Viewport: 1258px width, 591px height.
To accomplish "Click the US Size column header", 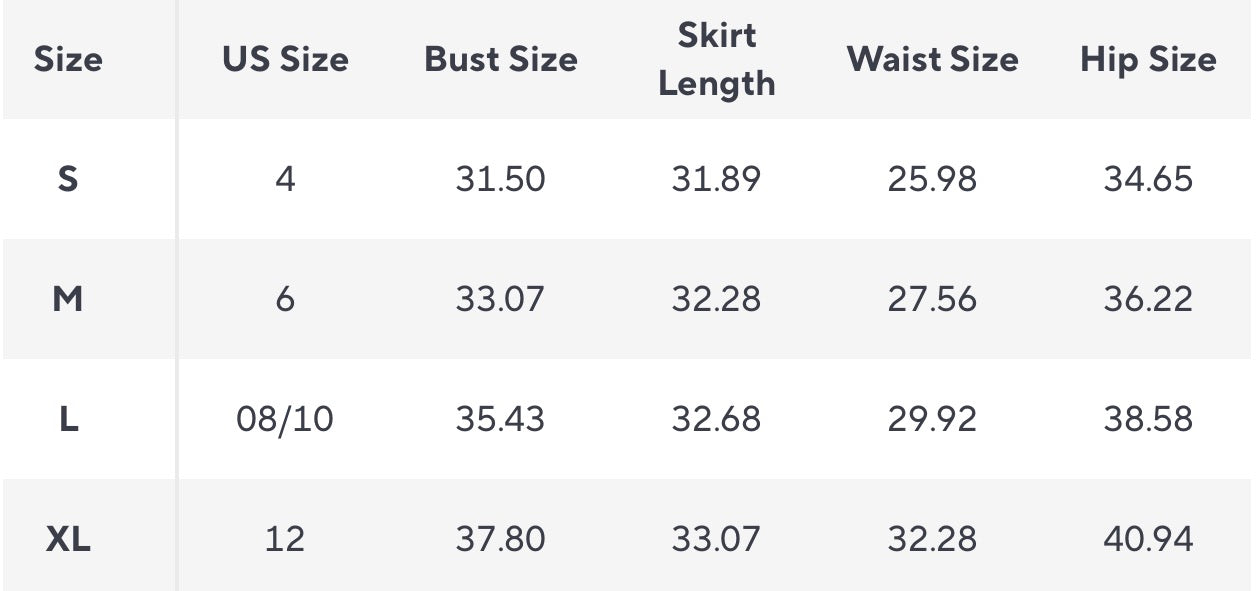I will (285, 60).
